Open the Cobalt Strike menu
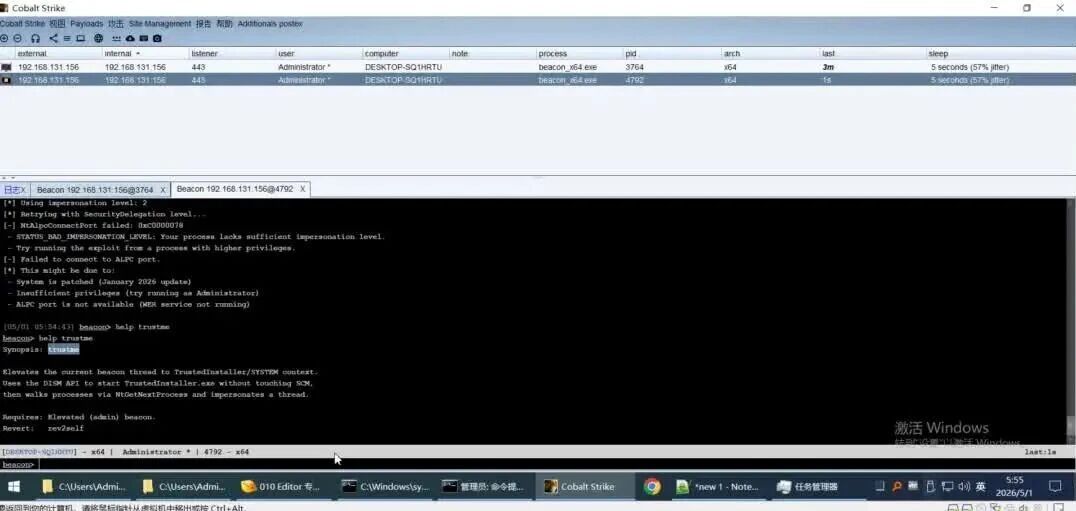This screenshot has height=511, width=1076. [x=22, y=23]
